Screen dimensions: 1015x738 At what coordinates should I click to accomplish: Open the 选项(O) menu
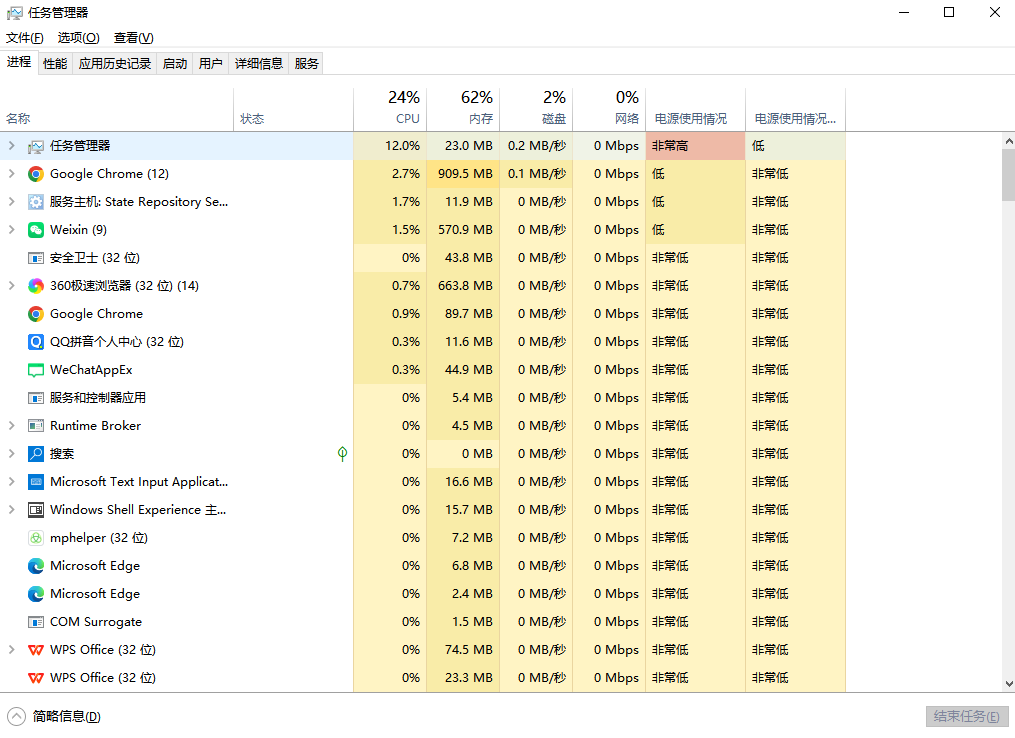click(78, 38)
